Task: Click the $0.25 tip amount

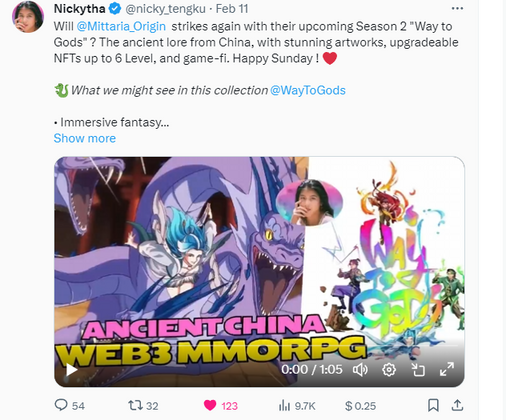Action: click(x=361, y=406)
